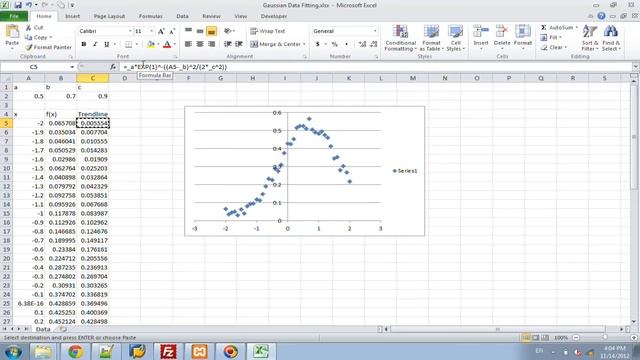The width and height of the screenshot is (640, 360).
Task: Click Increase Indent icon
Action: [x=239, y=44]
